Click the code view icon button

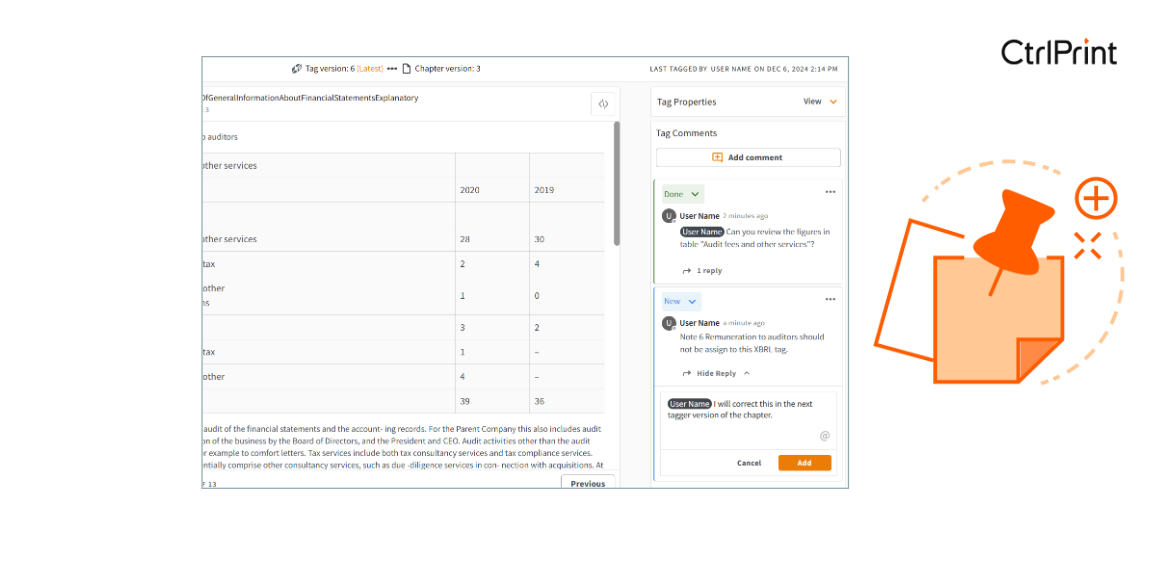pos(603,103)
